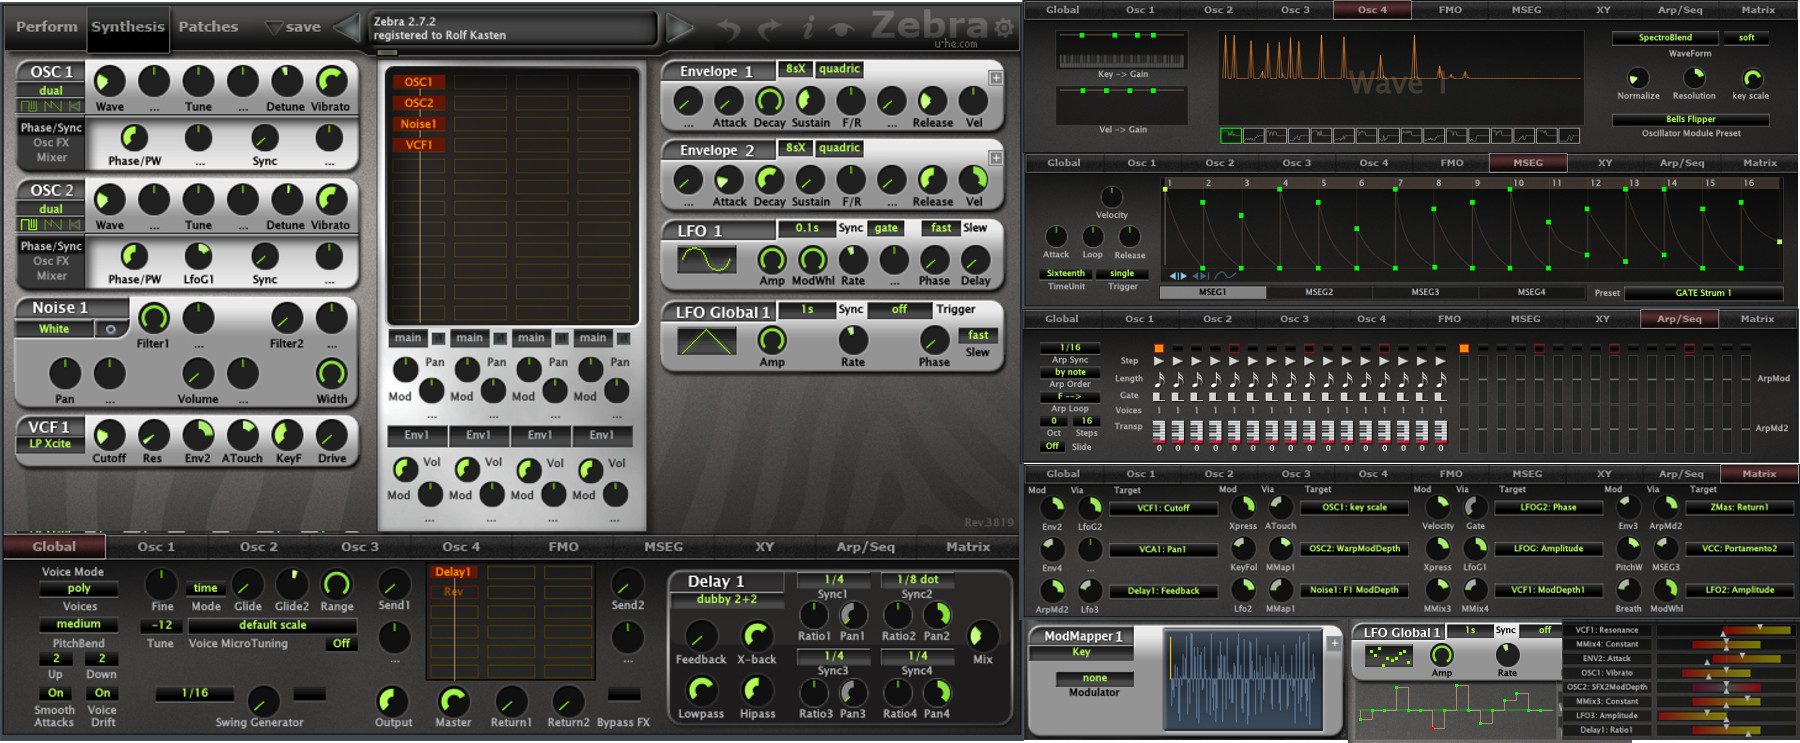Open Voice Mode 'poly' dropdown
Screen dimensions: 1800x743
(79, 589)
